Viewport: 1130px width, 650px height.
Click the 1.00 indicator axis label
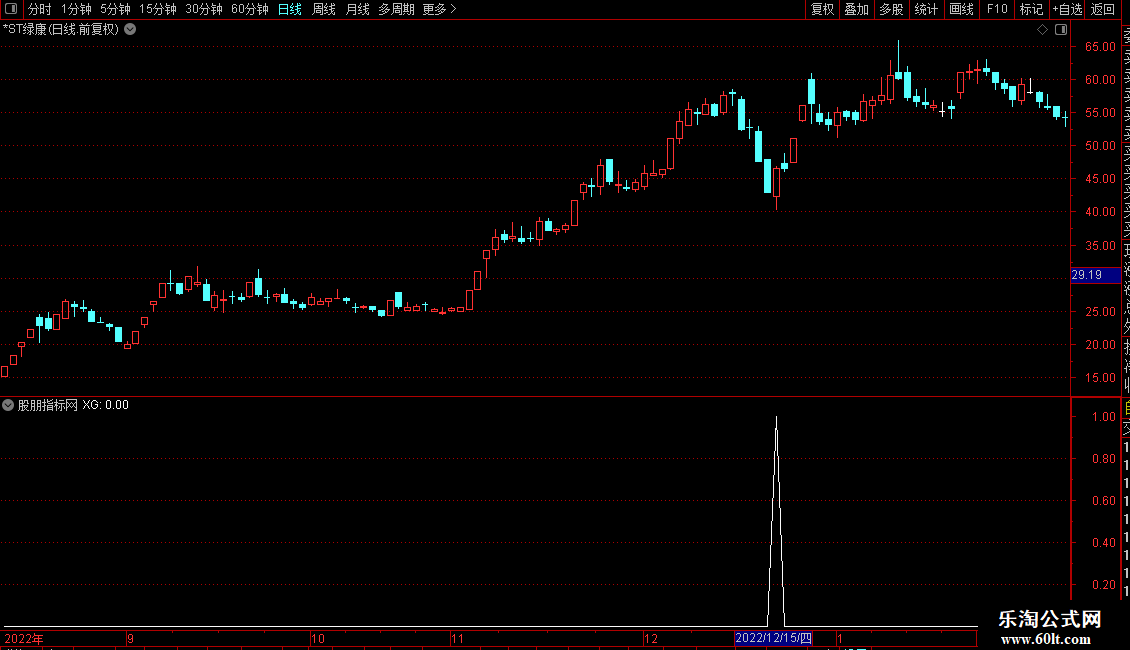coord(1103,417)
